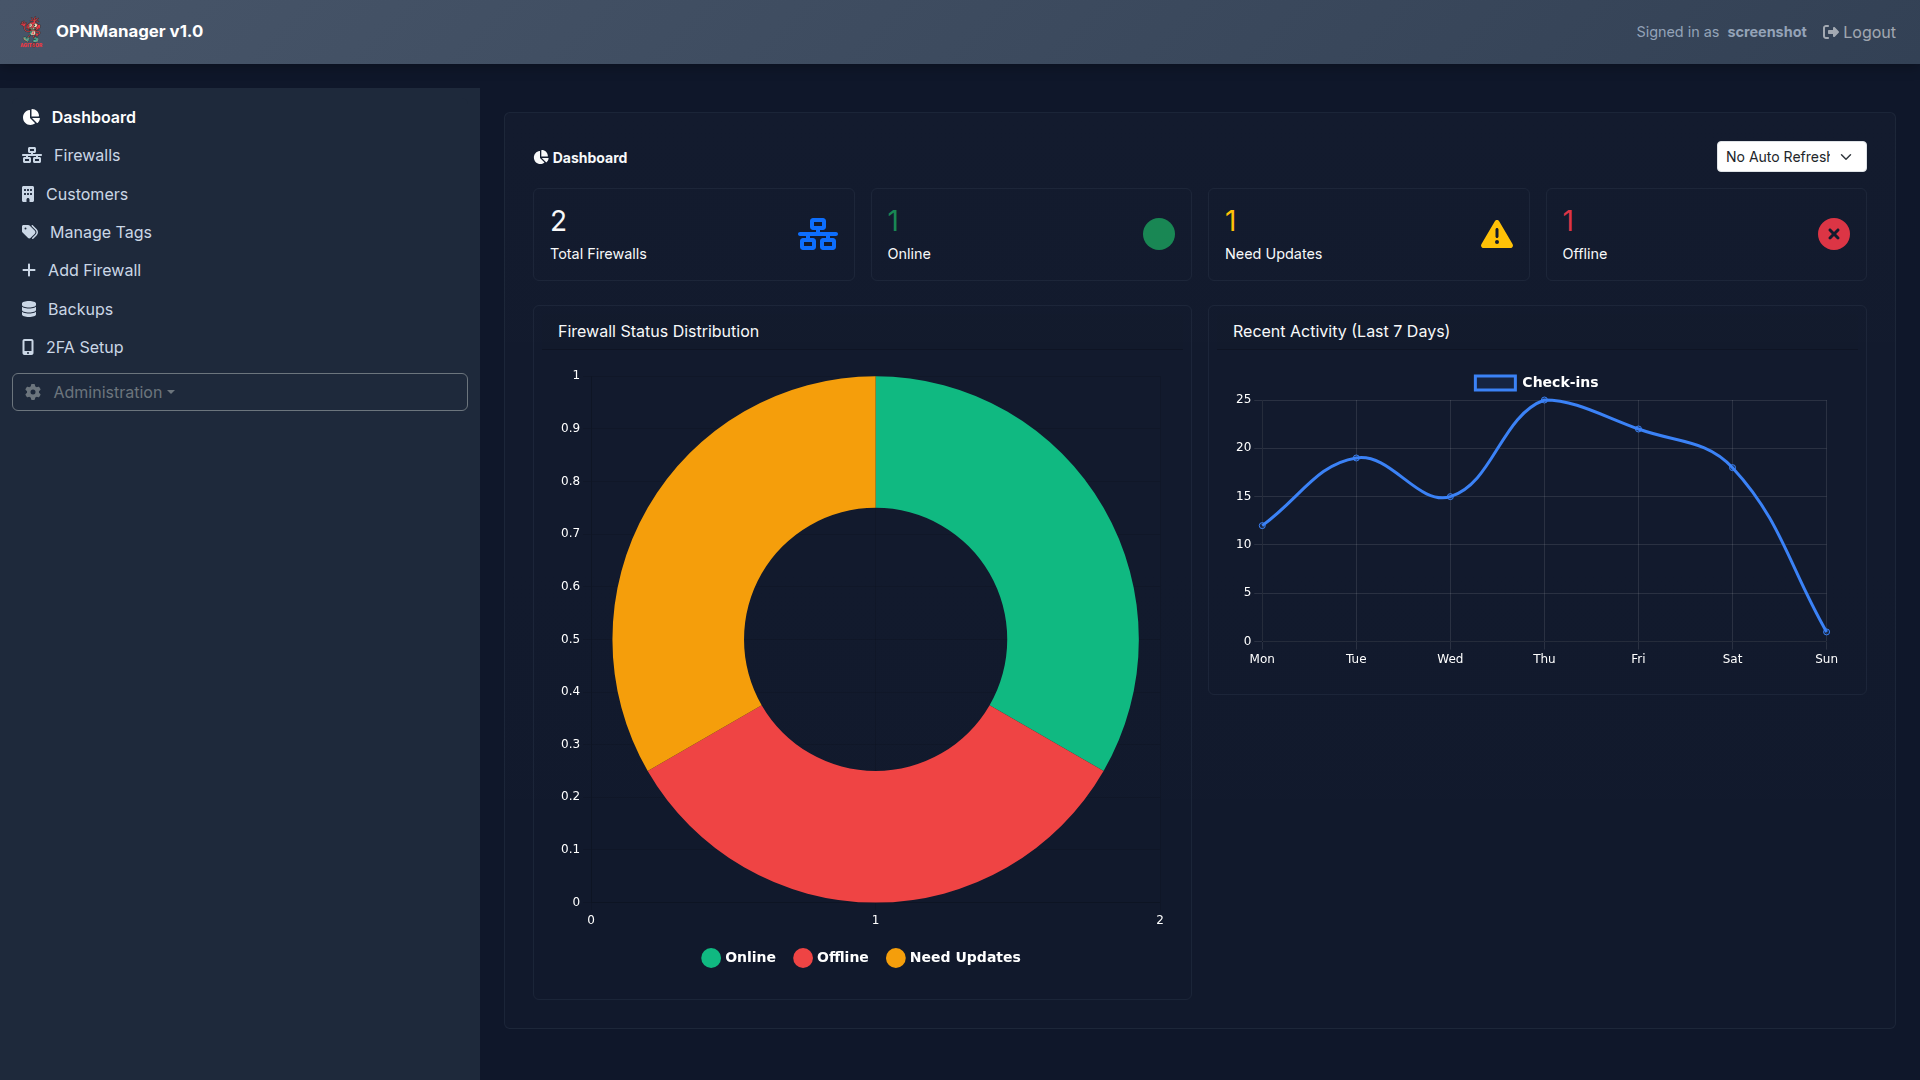Go to 2FA Setup in sidebar

[x=84, y=347]
